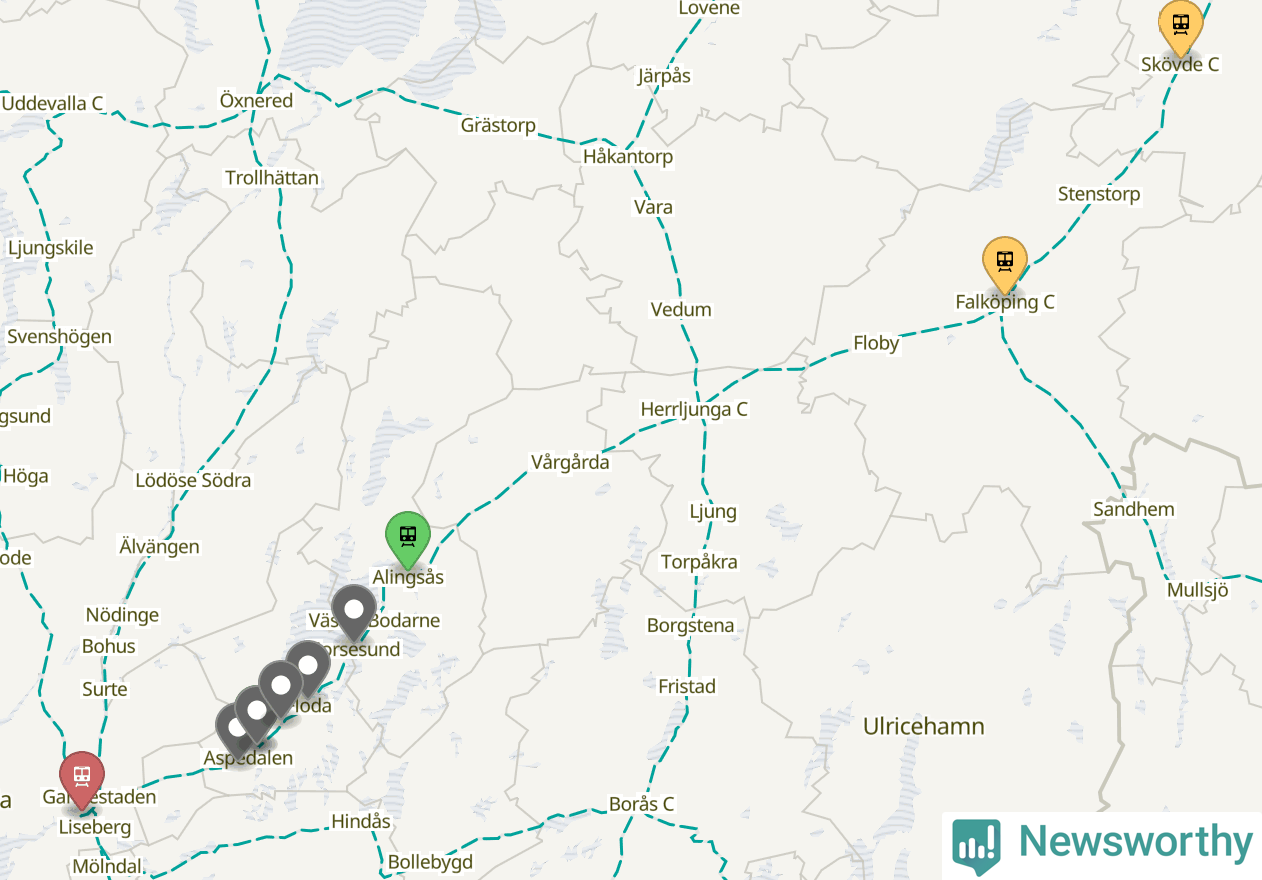Click the Floby station label
Viewport: 1262px width, 880px height.
click(x=876, y=343)
